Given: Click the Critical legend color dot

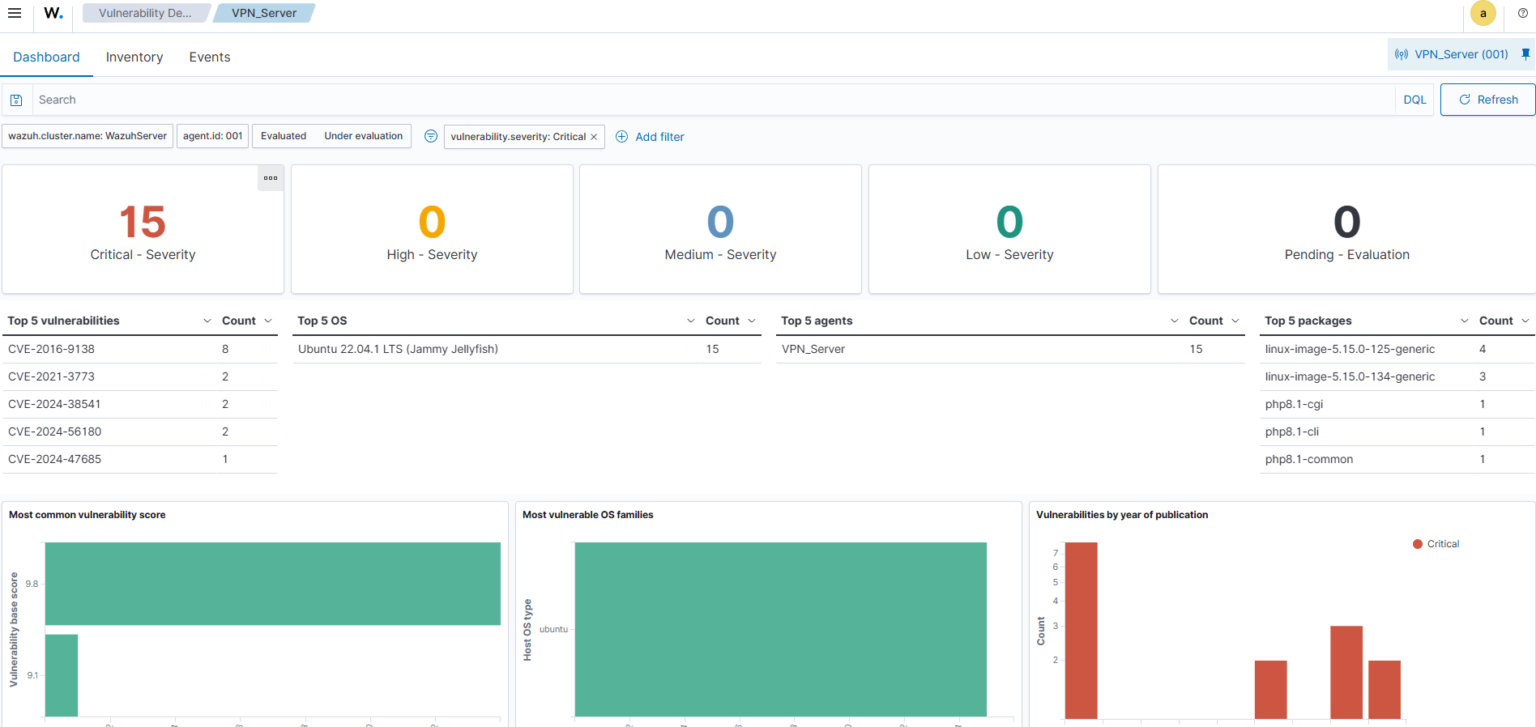Looking at the screenshot, I should pos(1416,543).
